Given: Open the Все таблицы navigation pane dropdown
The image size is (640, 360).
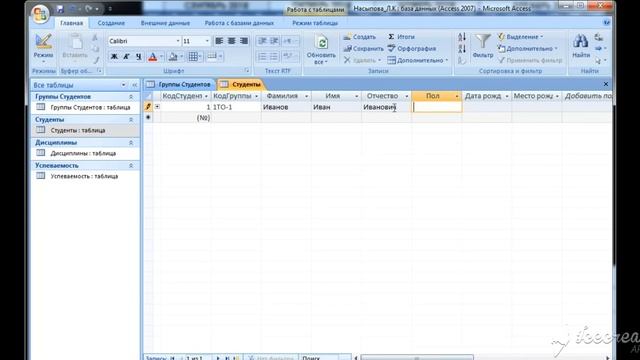Looking at the screenshot, I should point(123,85).
